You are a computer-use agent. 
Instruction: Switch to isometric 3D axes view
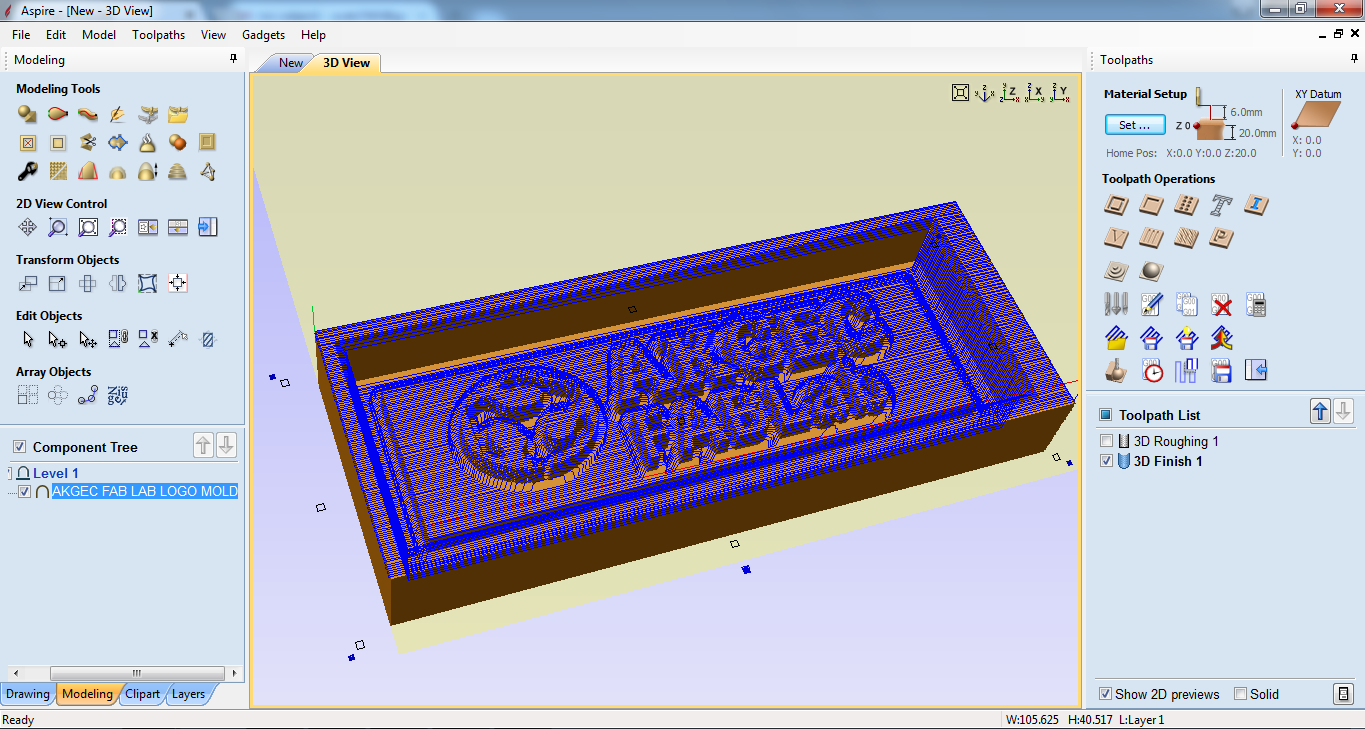click(985, 93)
